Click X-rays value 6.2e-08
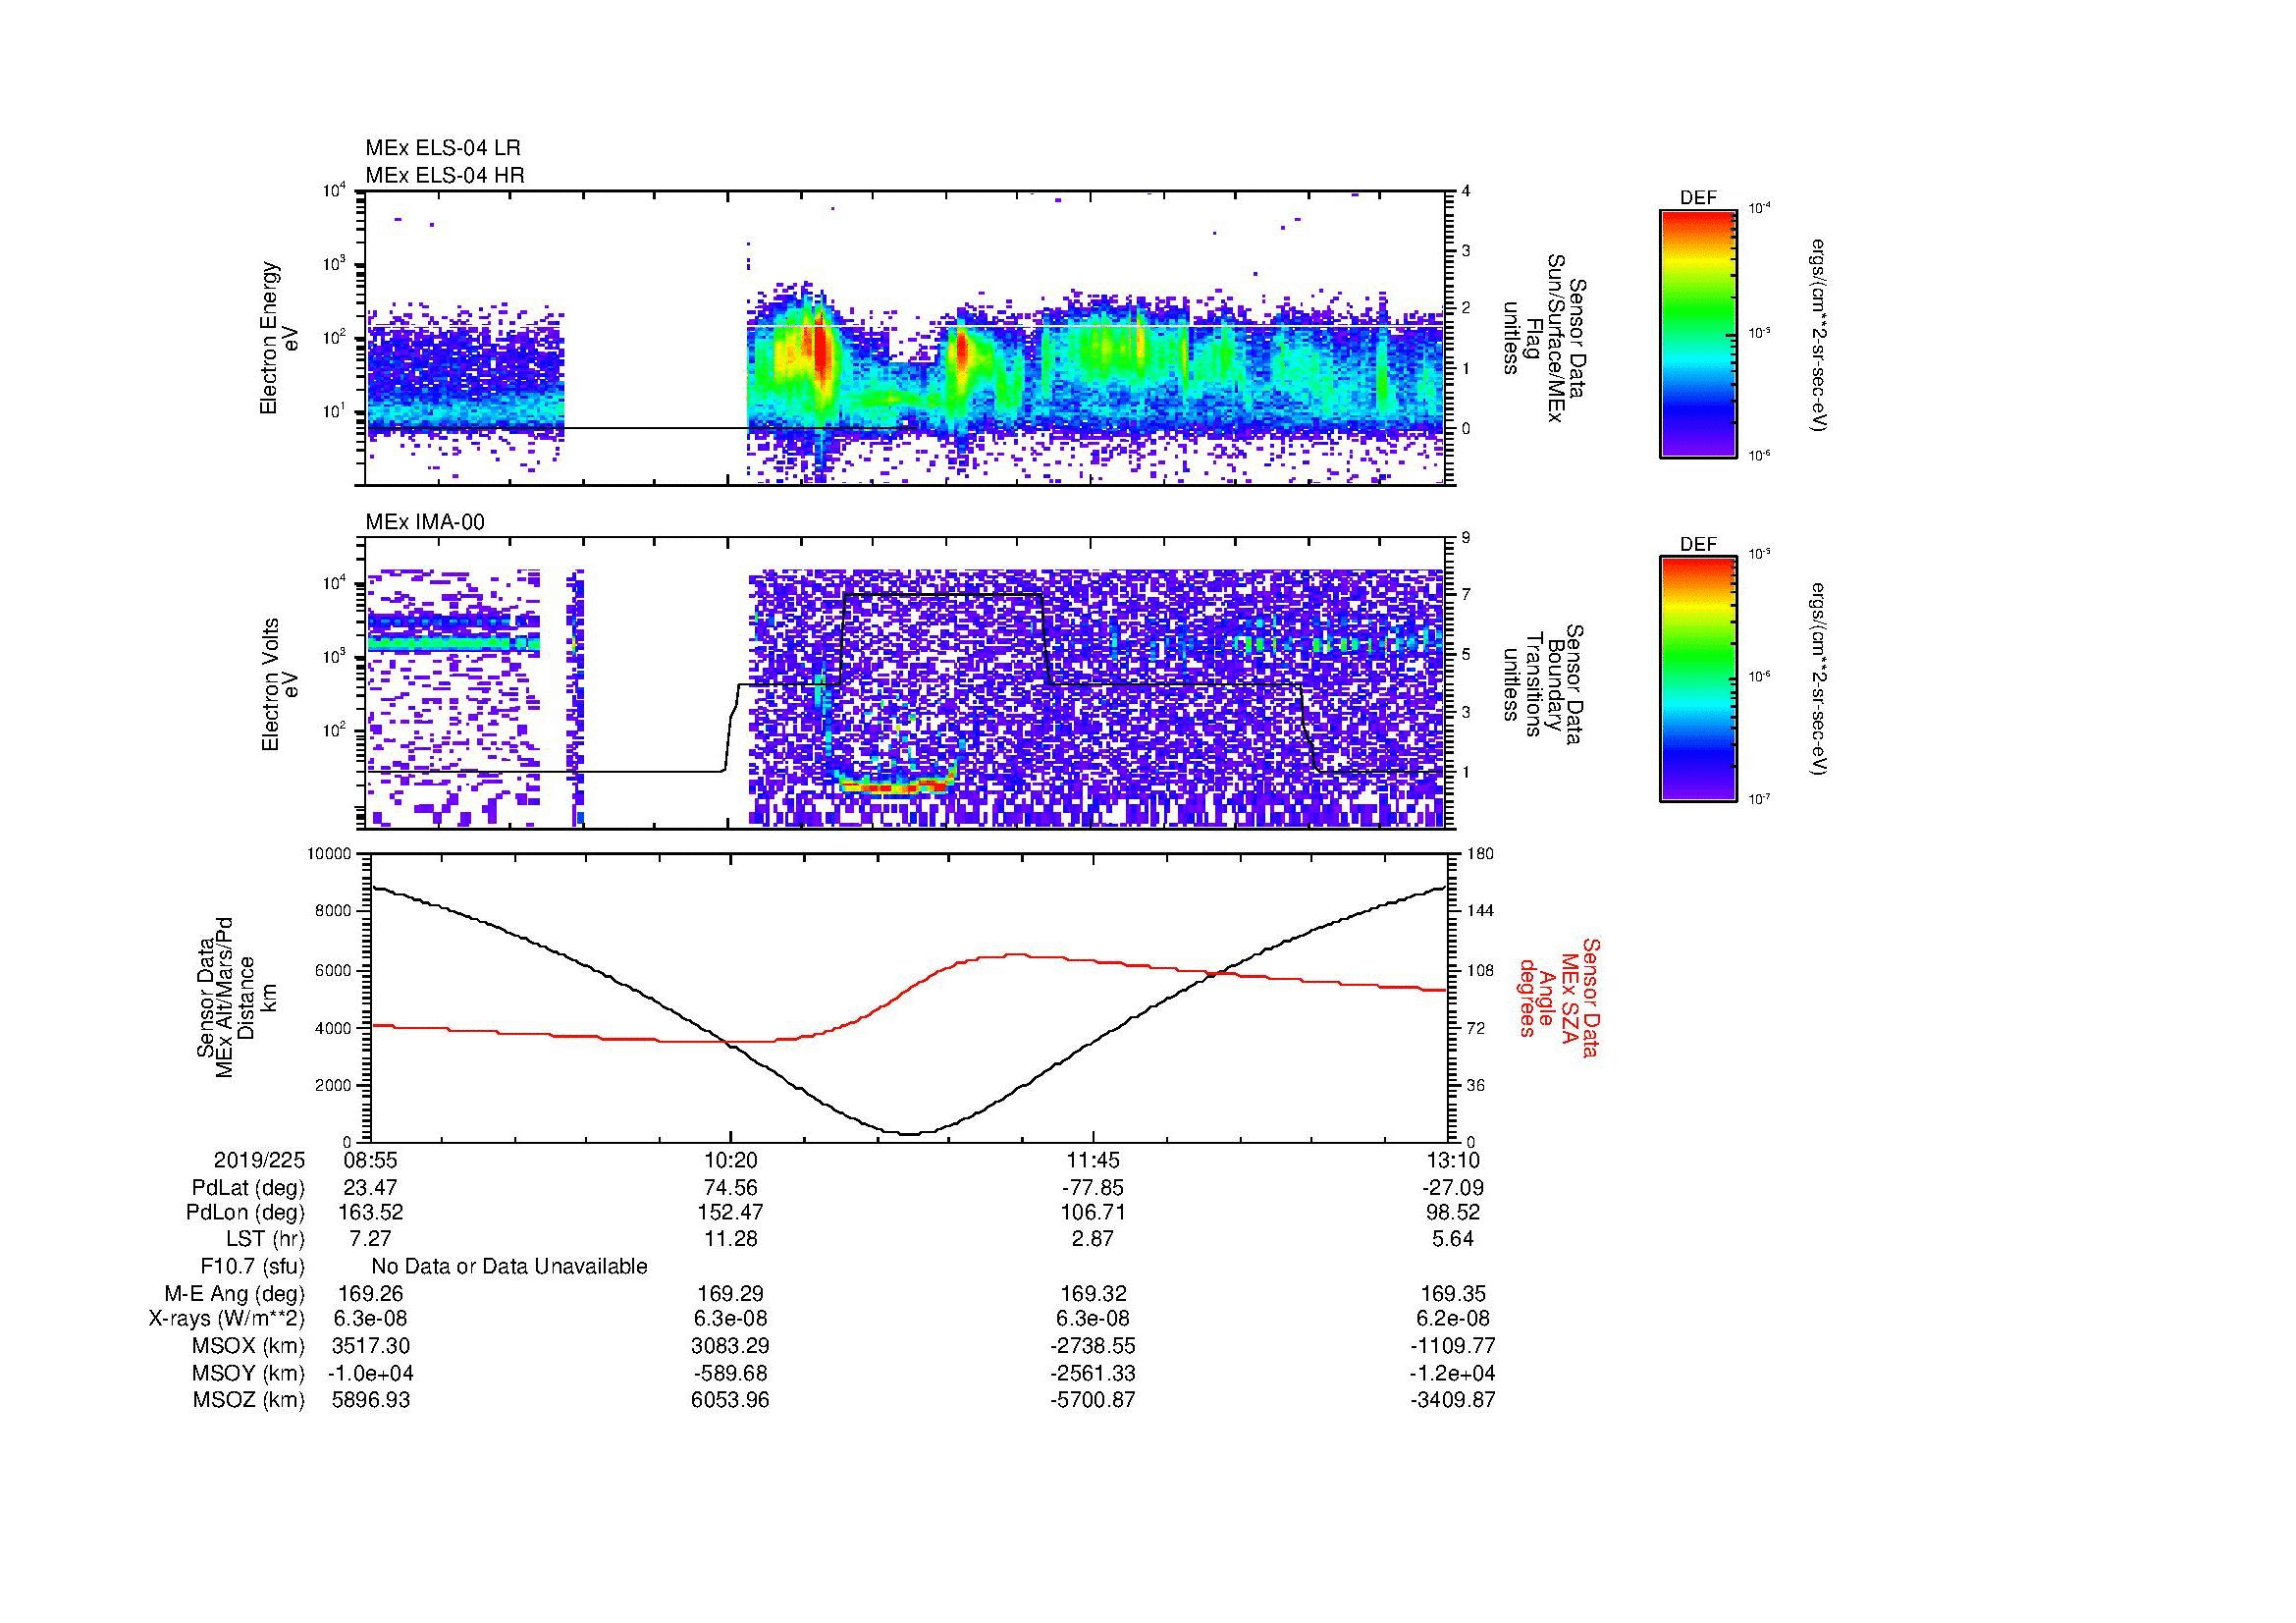Screen dimensions: 2296x1623 tap(1452, 1319)
